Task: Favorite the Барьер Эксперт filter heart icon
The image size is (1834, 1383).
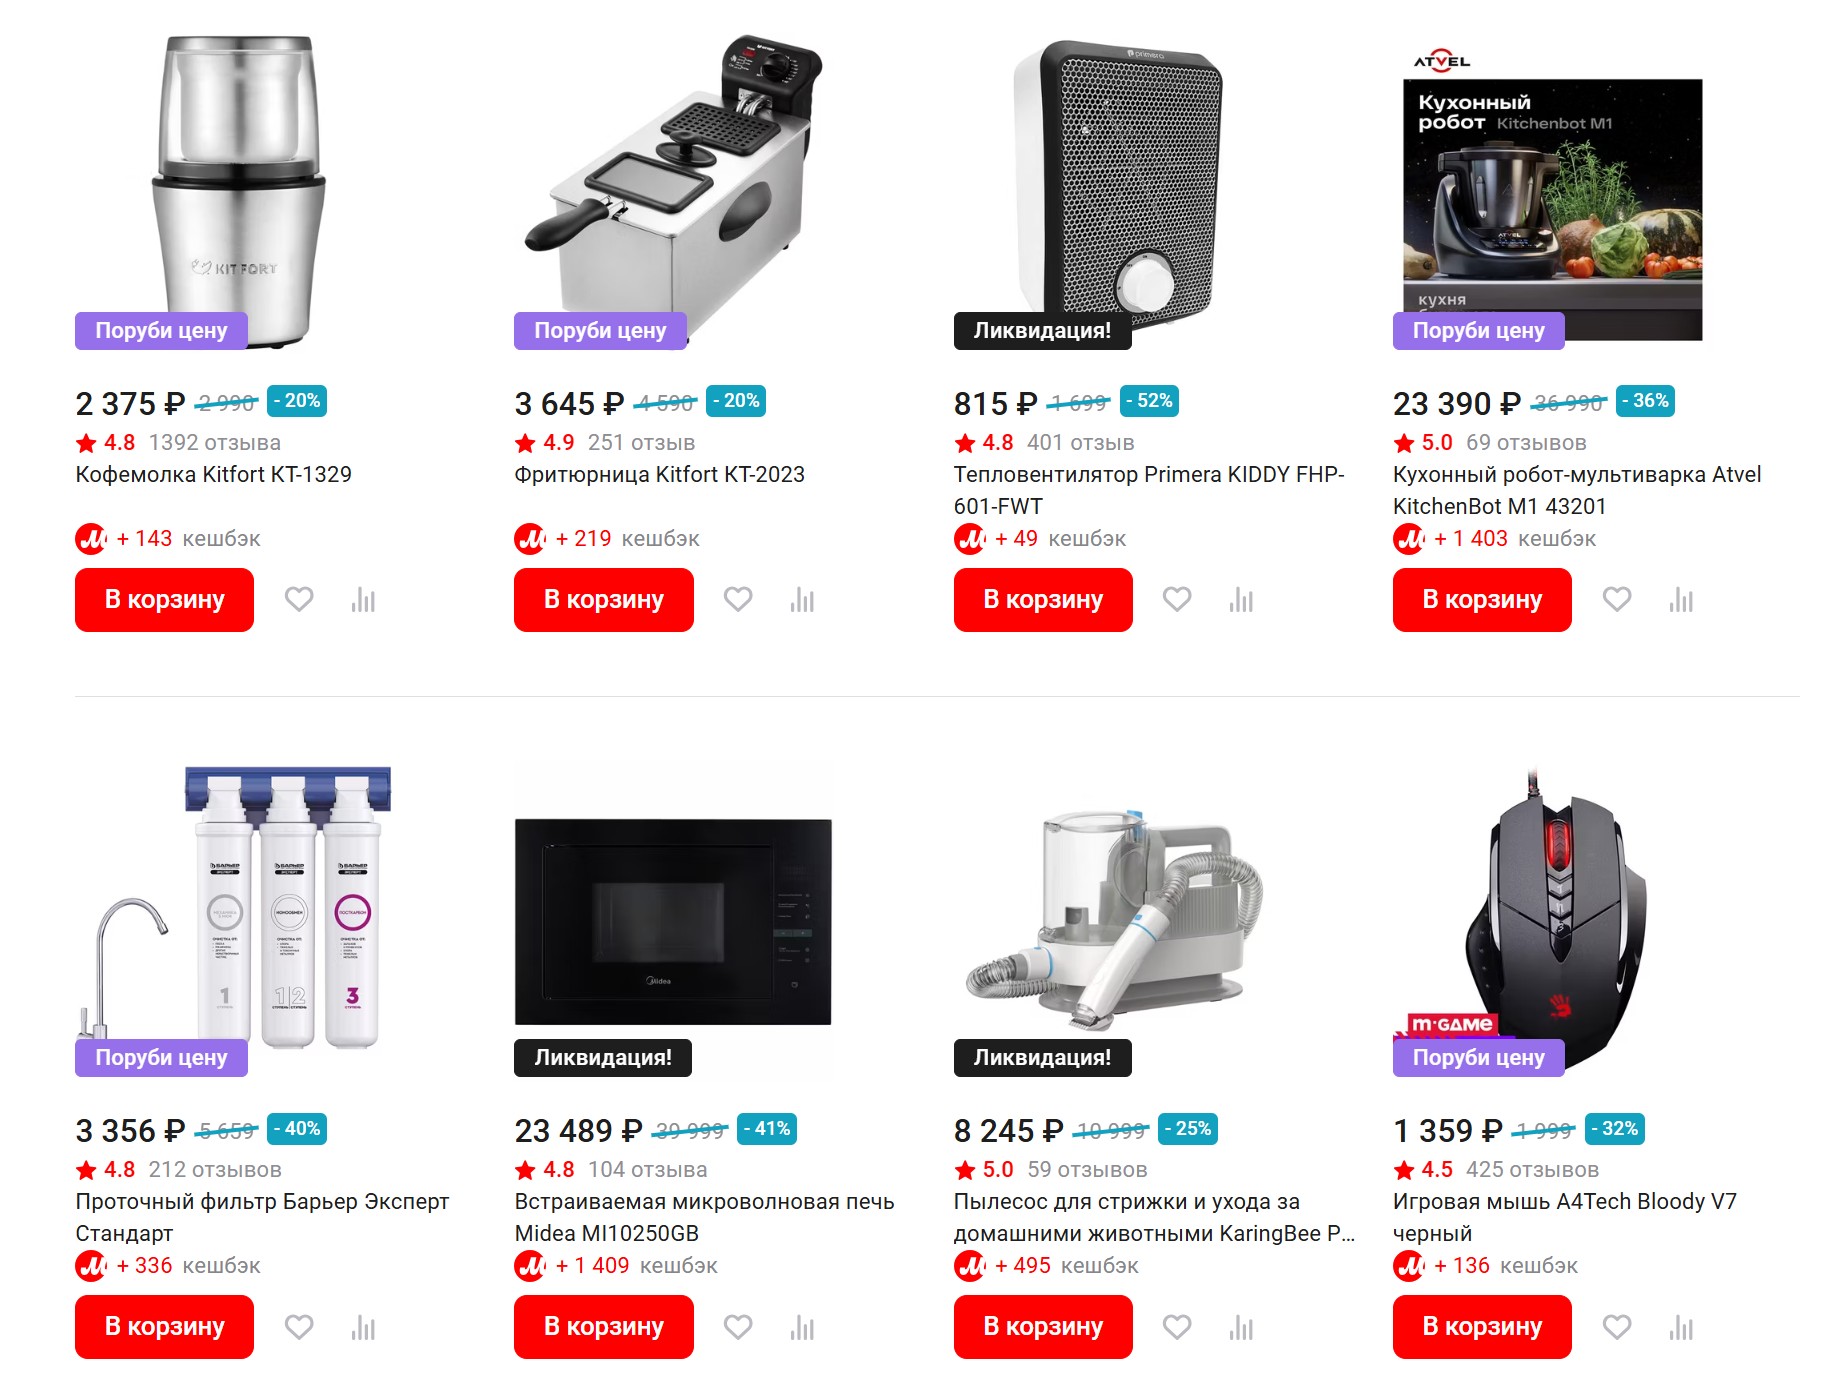Action: [299, 1326]
